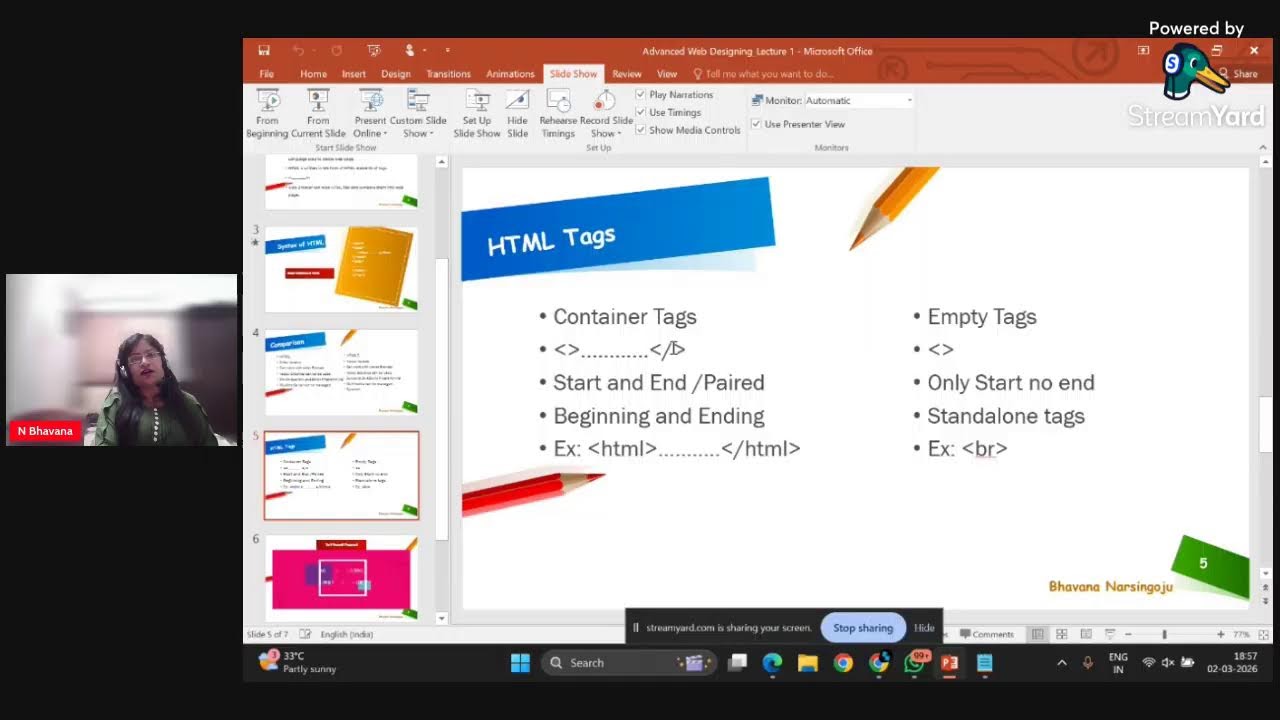The width and height of the screenshot is (1280, 720).
Task: Open the File tab
Action: 267,74
